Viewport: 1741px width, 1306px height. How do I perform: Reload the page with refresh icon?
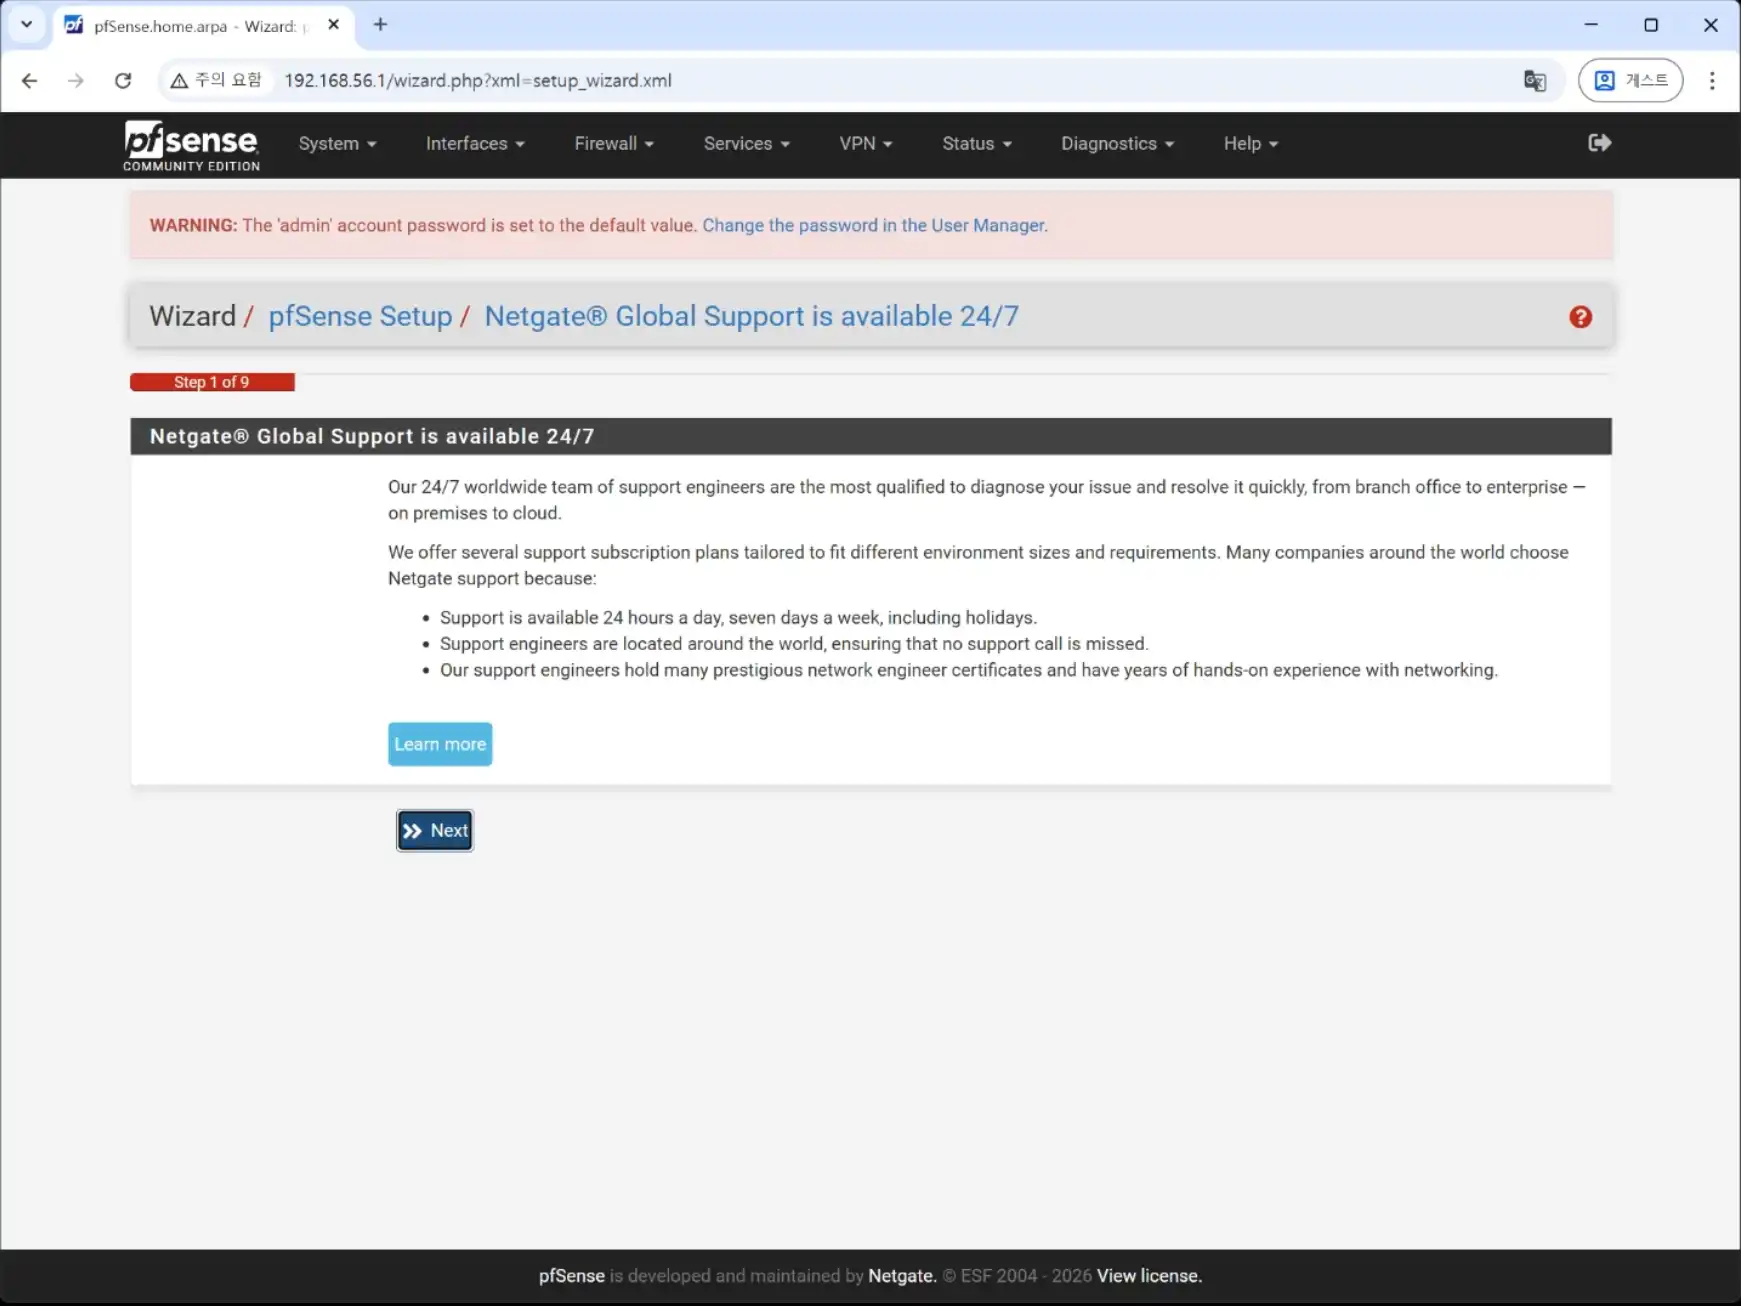click(x=123, y=81)
